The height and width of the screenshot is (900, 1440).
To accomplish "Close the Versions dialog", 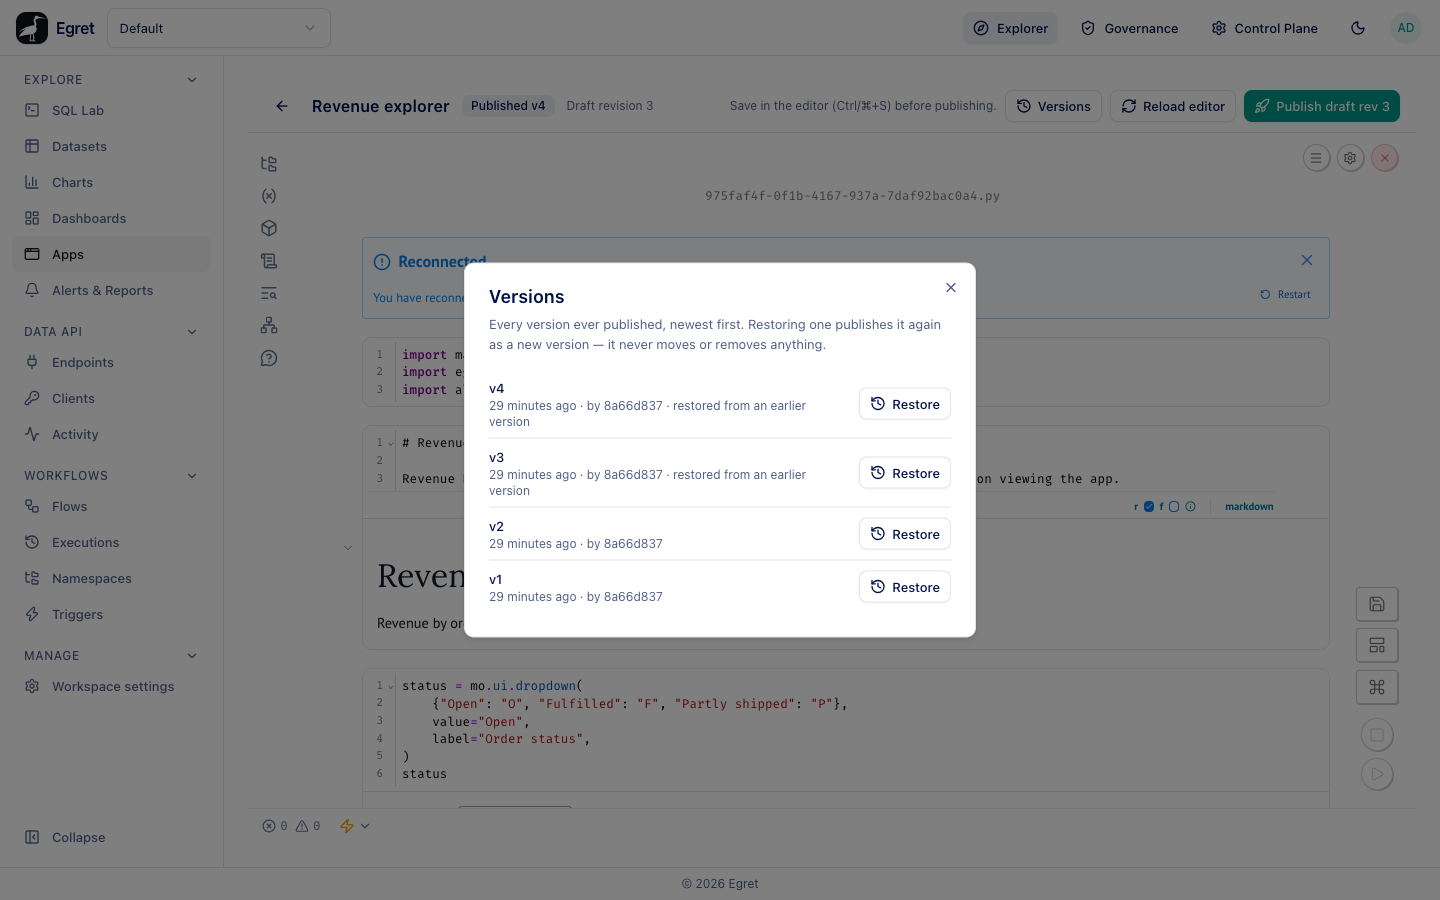I will click(951, 288).
